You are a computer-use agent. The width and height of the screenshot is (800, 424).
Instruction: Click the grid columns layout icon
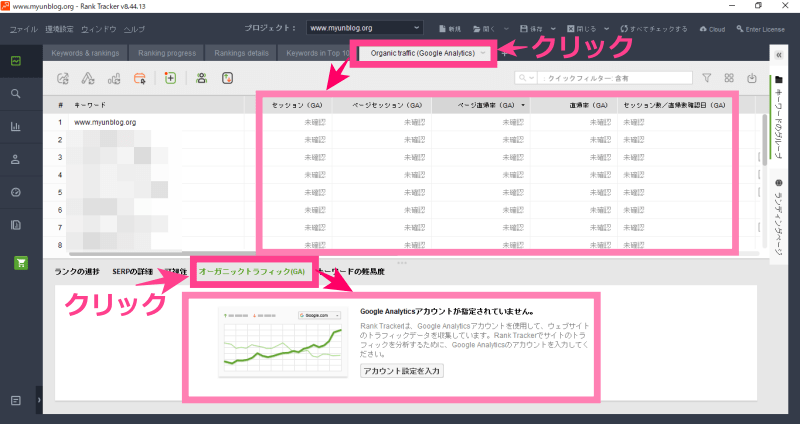[x=729, y=78]
